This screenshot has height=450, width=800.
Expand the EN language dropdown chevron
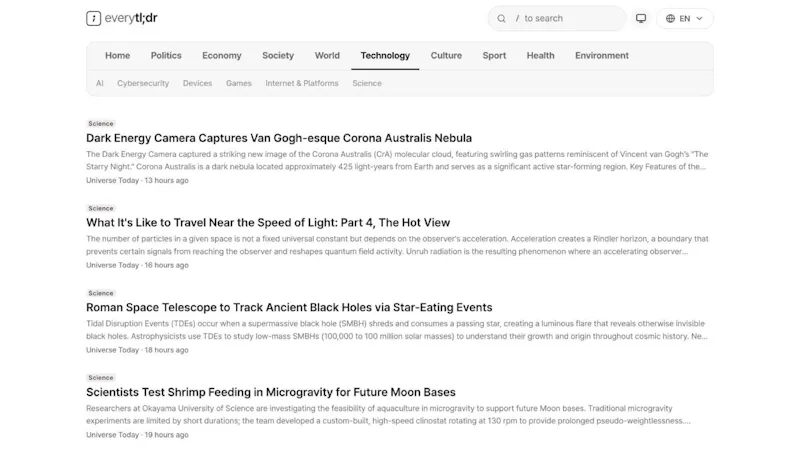click(x=699, y=18)
